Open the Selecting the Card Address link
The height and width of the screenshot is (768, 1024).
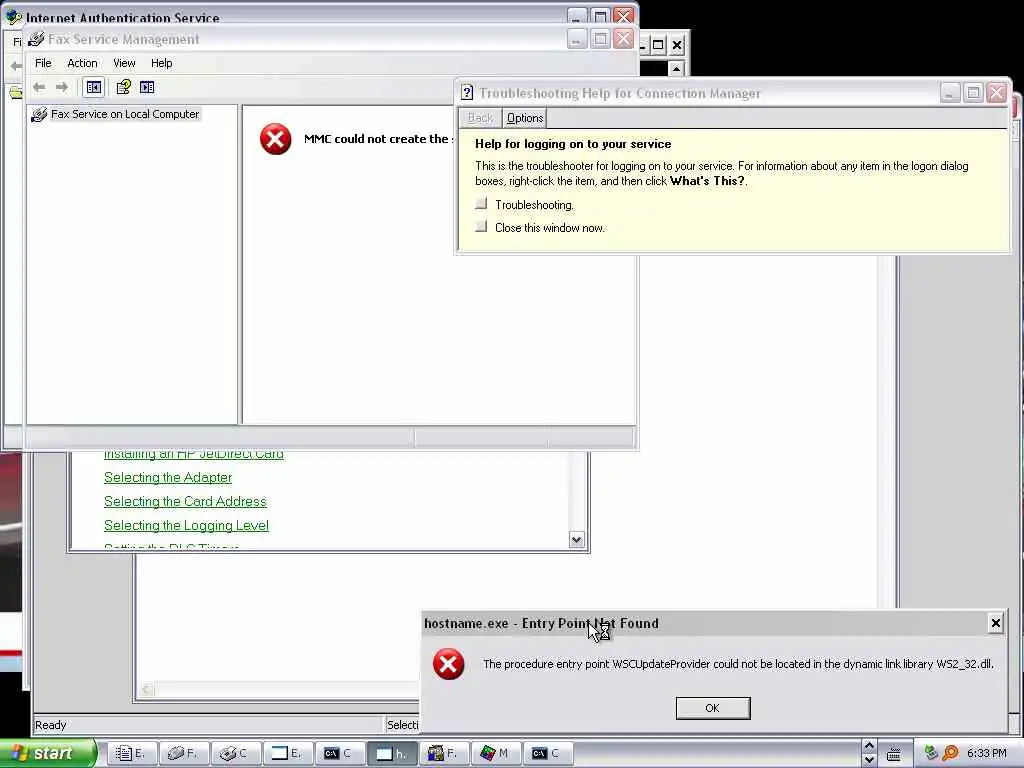pyautogui.click(x=185, y=502)
